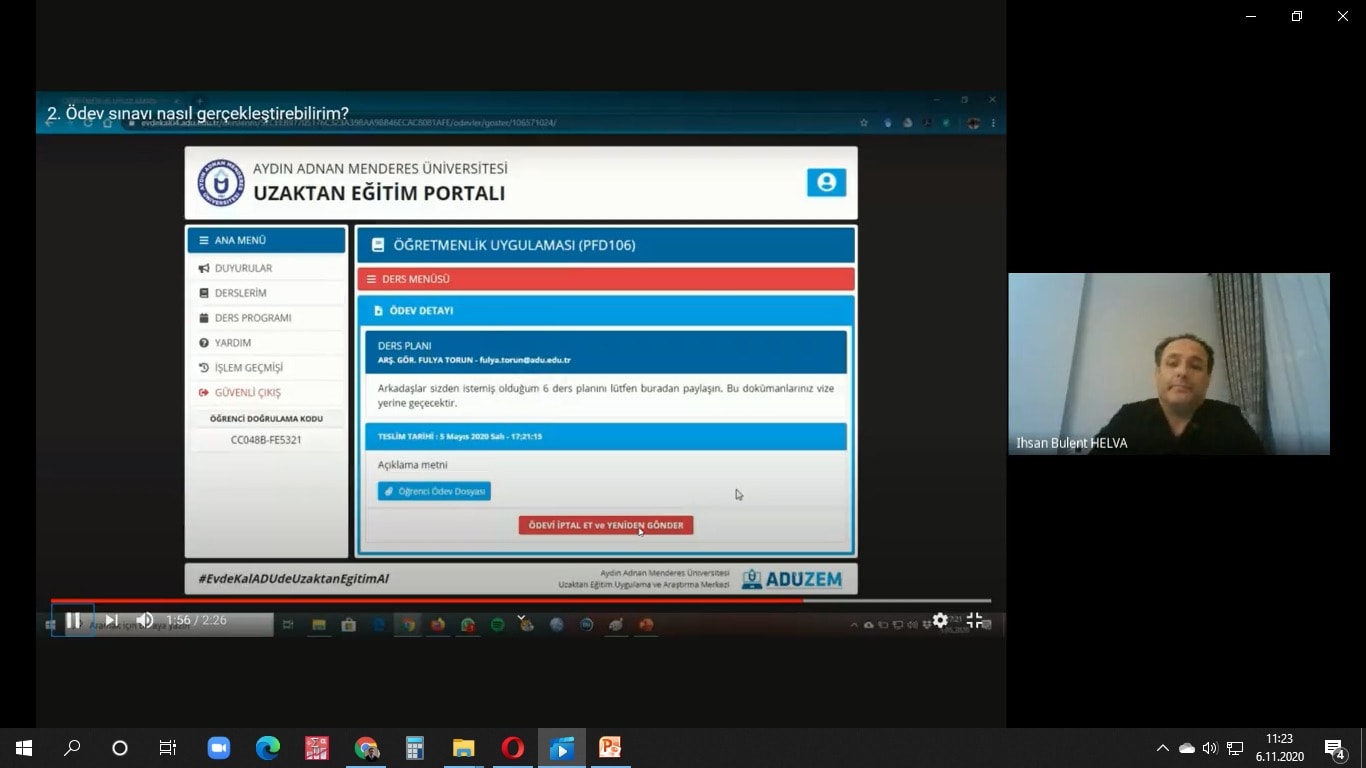This screenshot has width=1366, height=768.
Task: Launch Microsoft Edge from the taskbar
Action: coord(268,748)
